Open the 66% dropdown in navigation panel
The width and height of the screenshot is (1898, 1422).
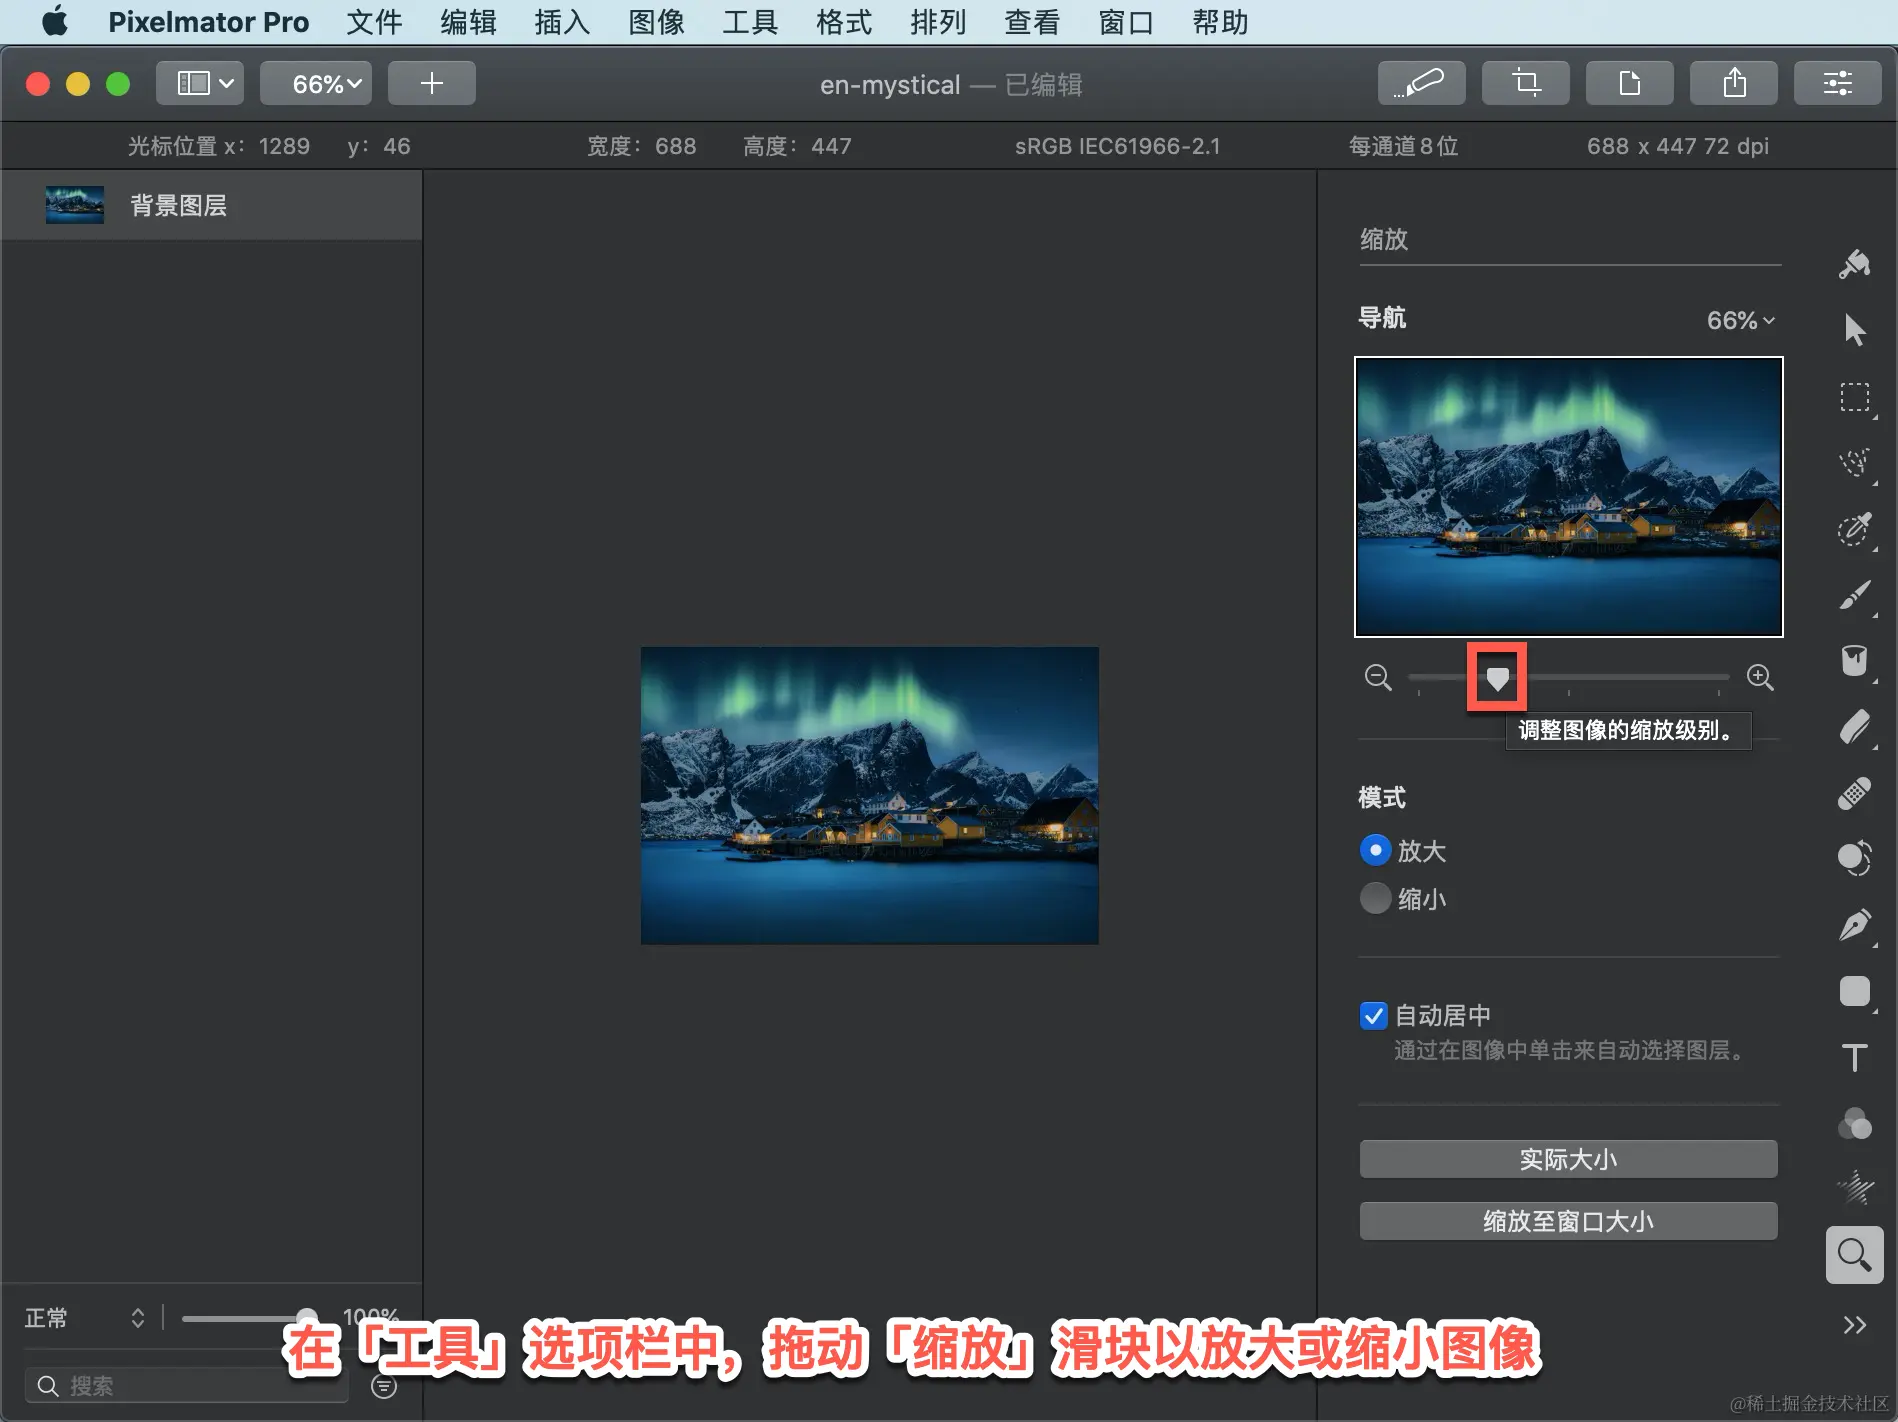click(1740, 320)
